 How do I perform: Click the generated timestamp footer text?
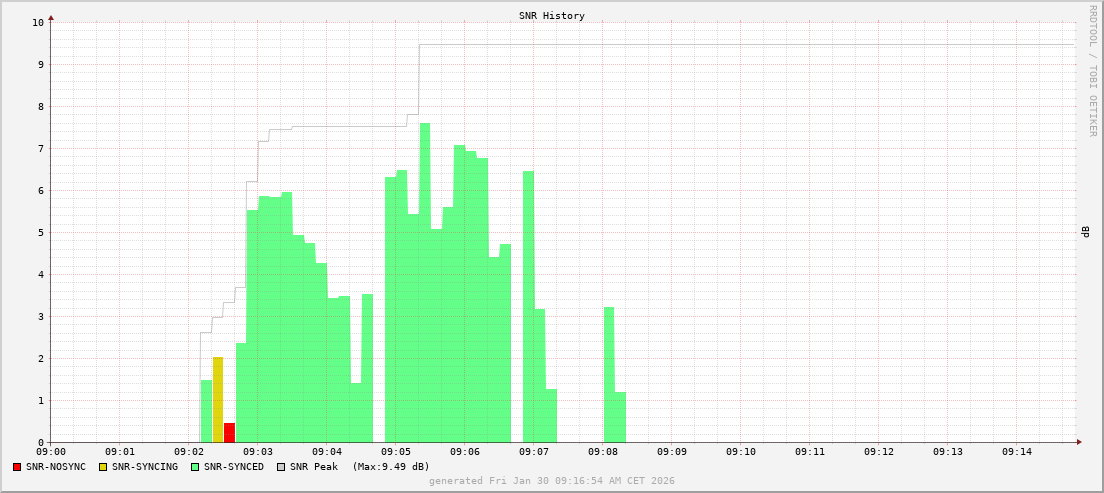[x=552, y=481]
